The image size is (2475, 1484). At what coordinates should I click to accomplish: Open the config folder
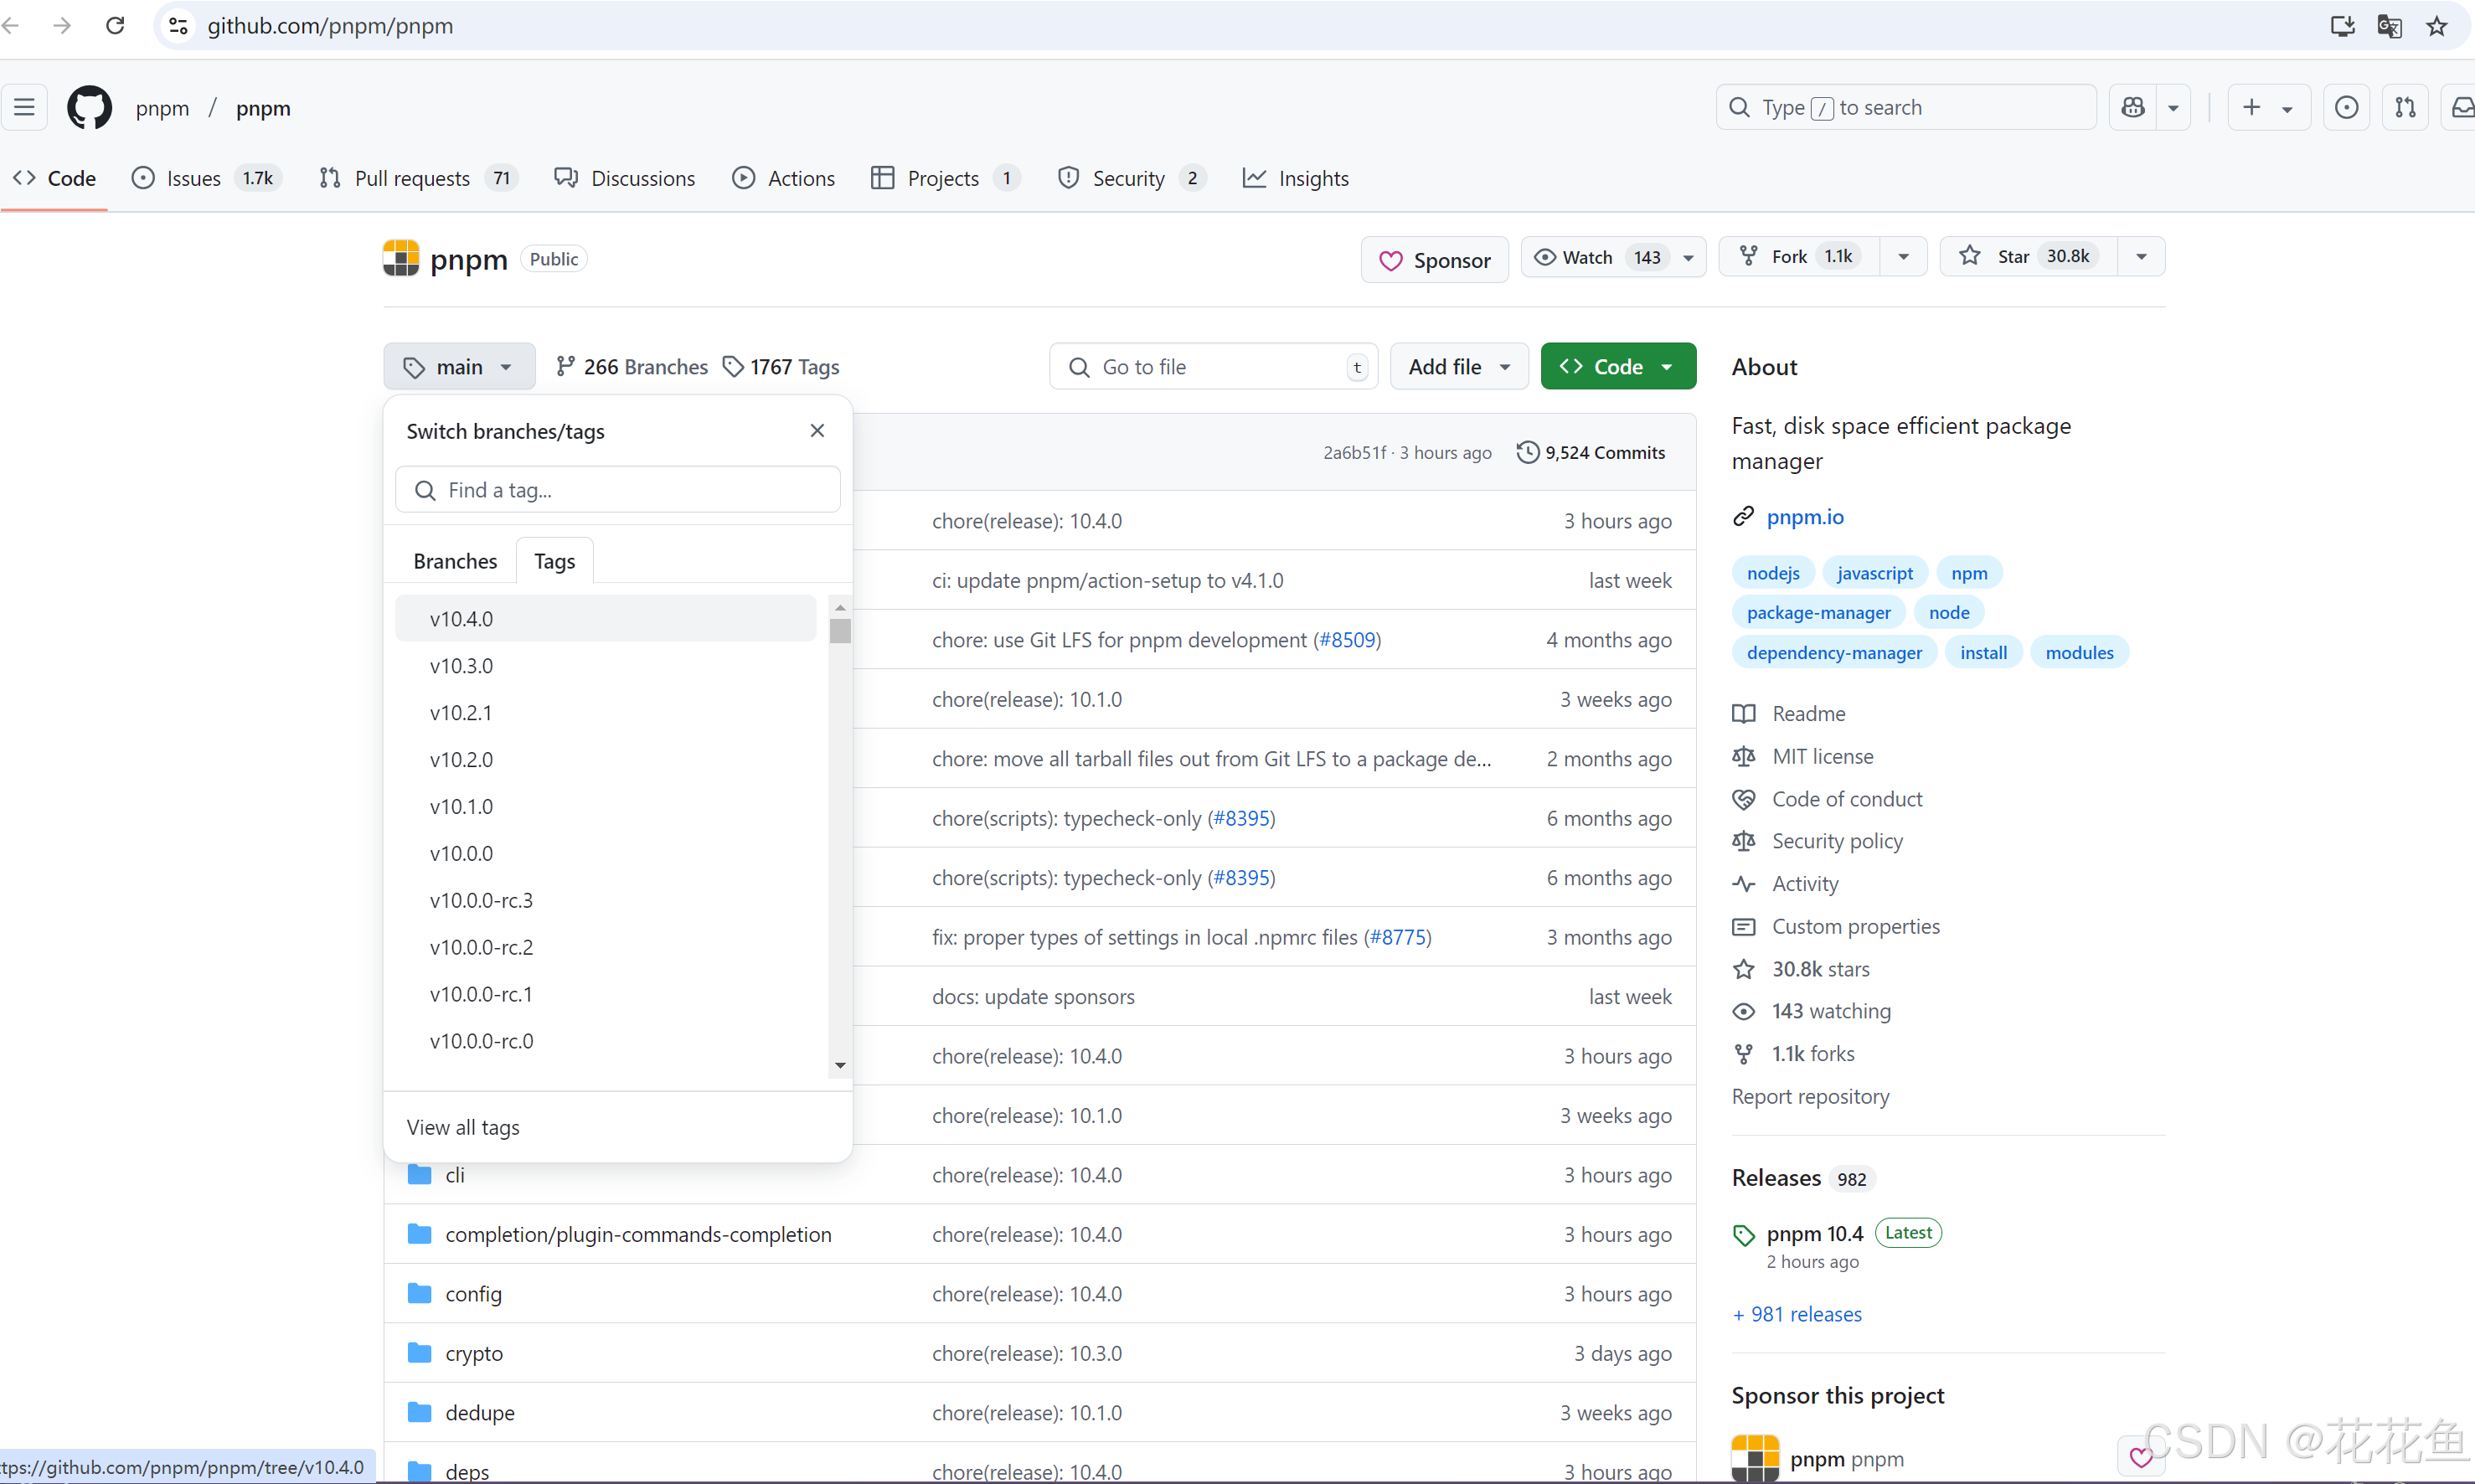473,1294
